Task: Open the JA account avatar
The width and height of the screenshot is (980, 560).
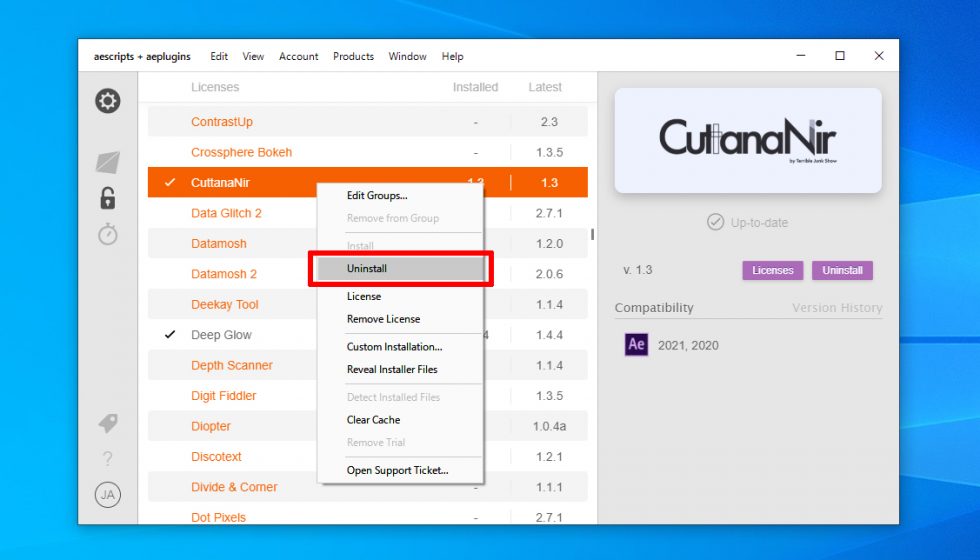Action: pyautogui.click(x=108, y=495)
